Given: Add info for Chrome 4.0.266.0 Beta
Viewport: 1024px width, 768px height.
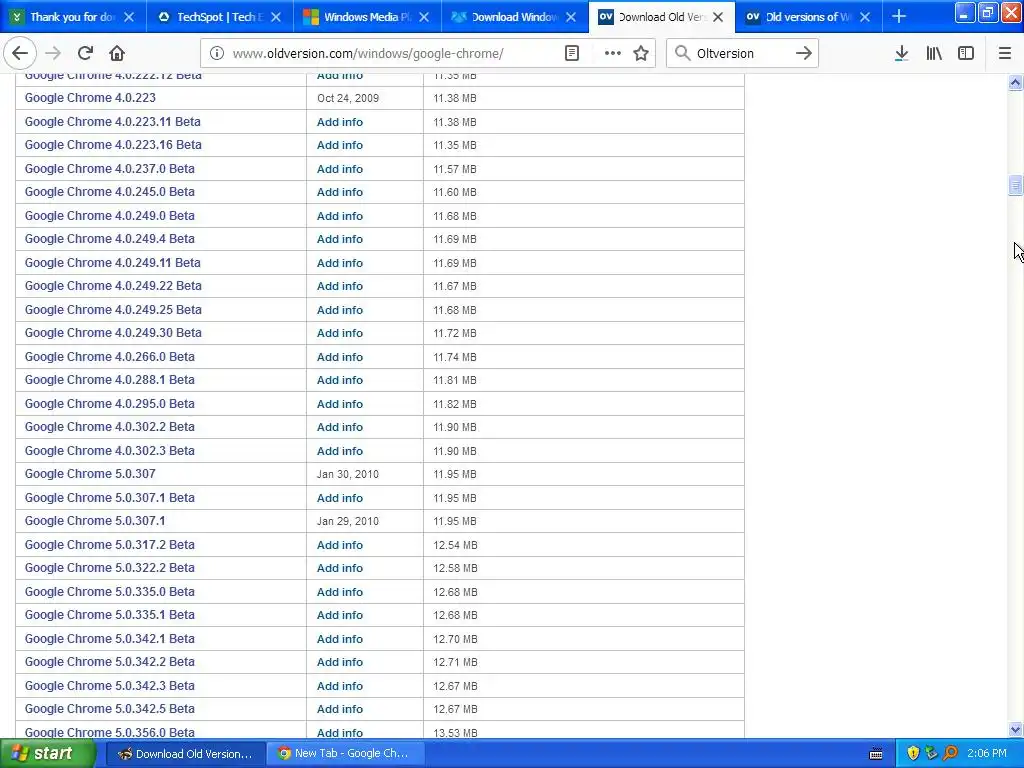Looking at the screenshot, I should coord(340,357).
